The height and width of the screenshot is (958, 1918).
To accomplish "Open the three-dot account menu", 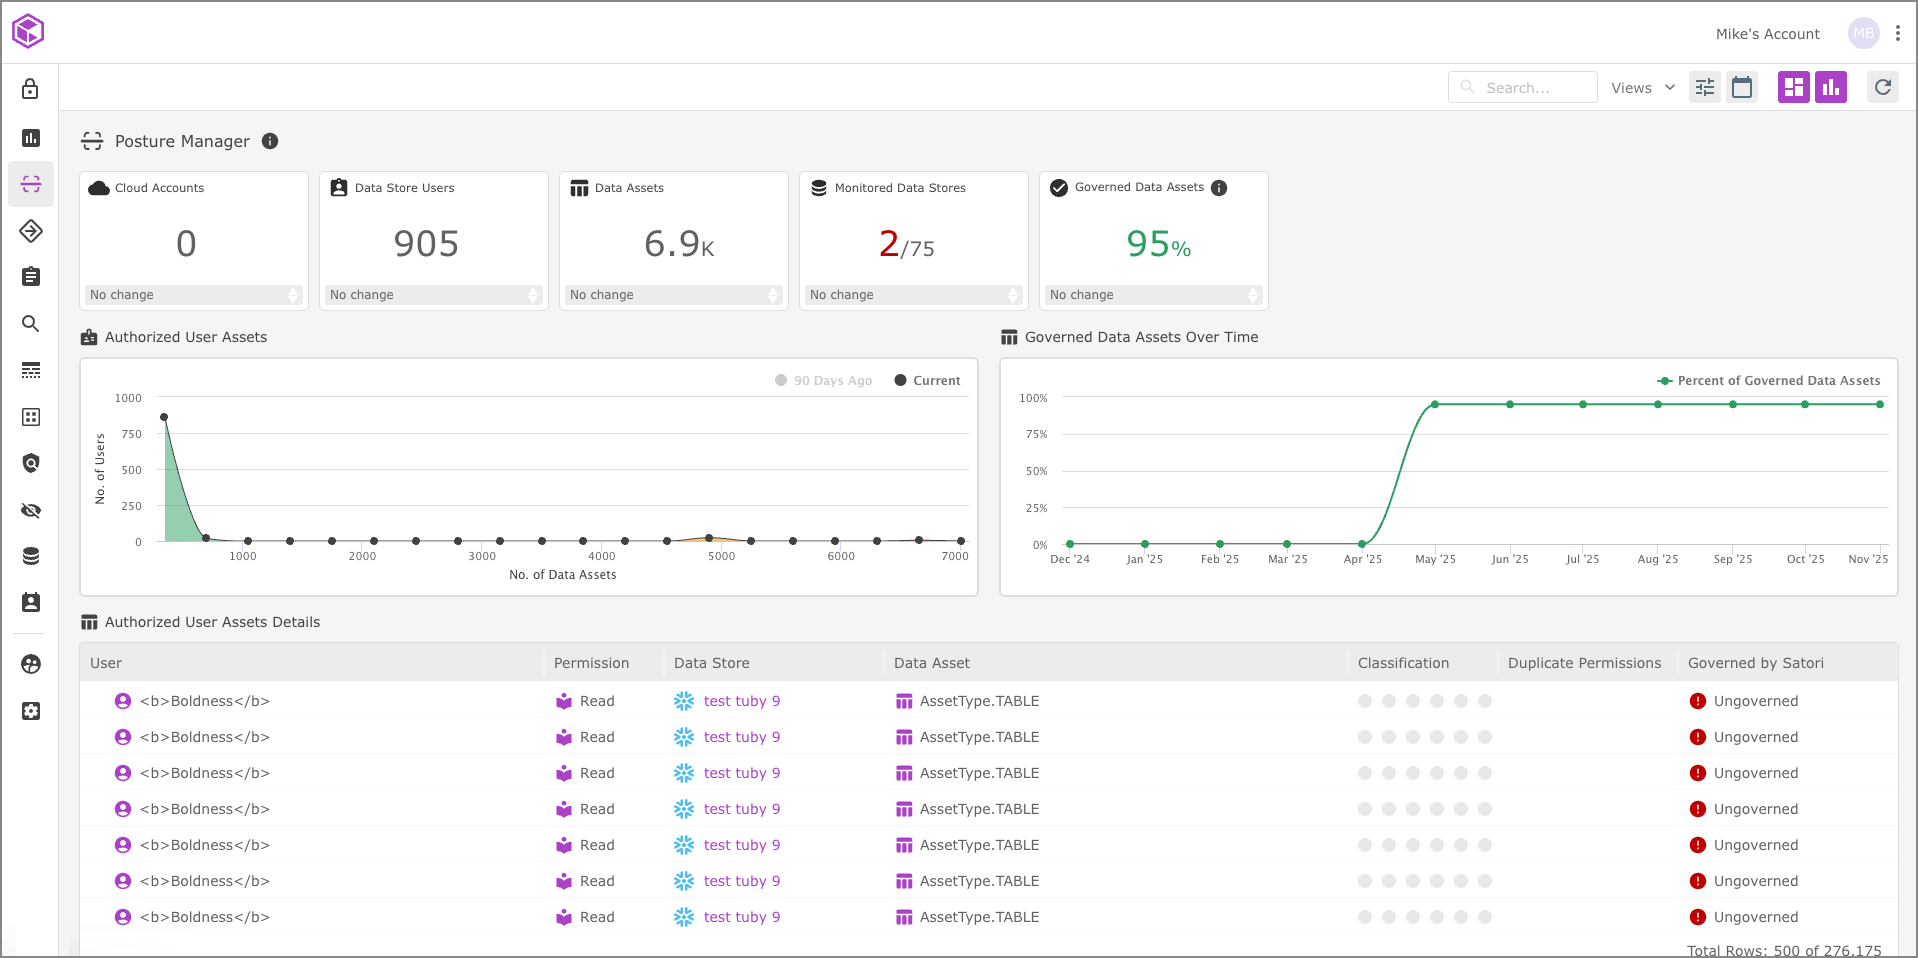I will [x=1897, y=33].
